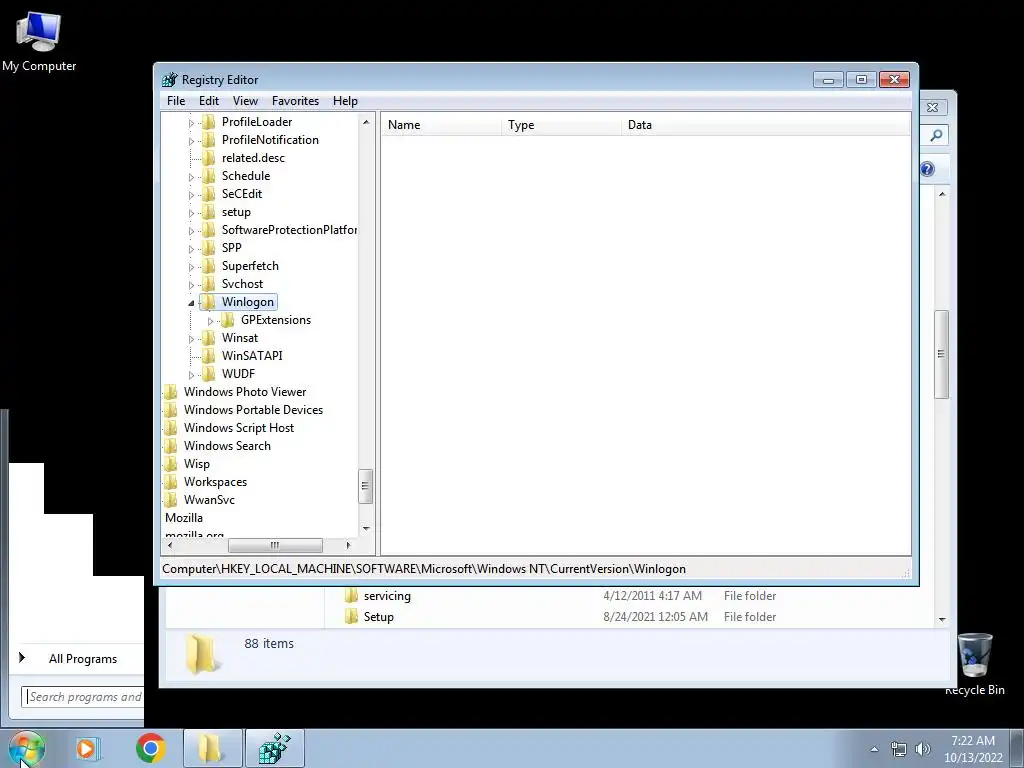
Task: Expand the setup key
Action: coord(191,213)
